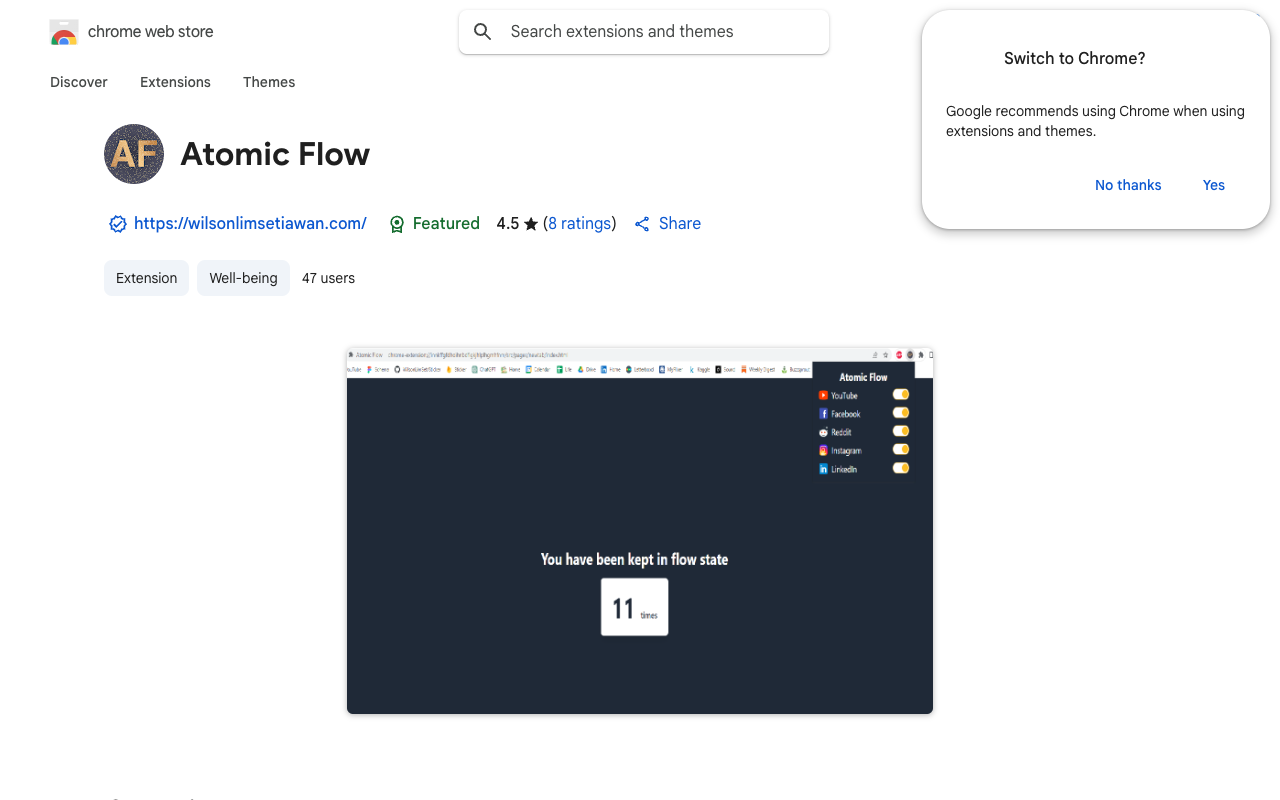Toggle the YouTube switch in the preview screenshot
Screen dimensions: 1280x800
(x=901, y=394)
